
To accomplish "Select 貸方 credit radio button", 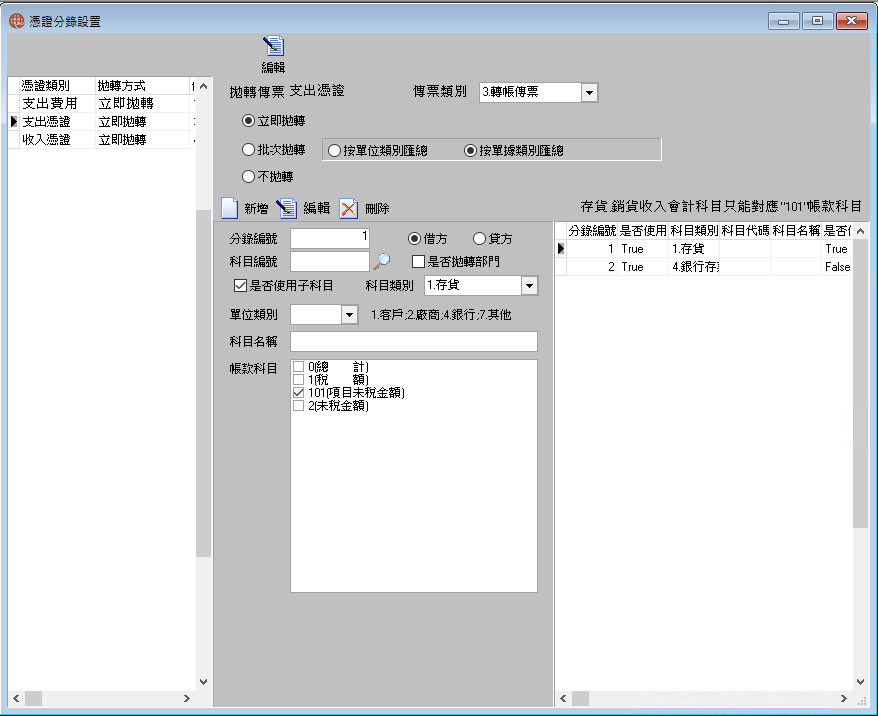I will click(x=479, y=238).
